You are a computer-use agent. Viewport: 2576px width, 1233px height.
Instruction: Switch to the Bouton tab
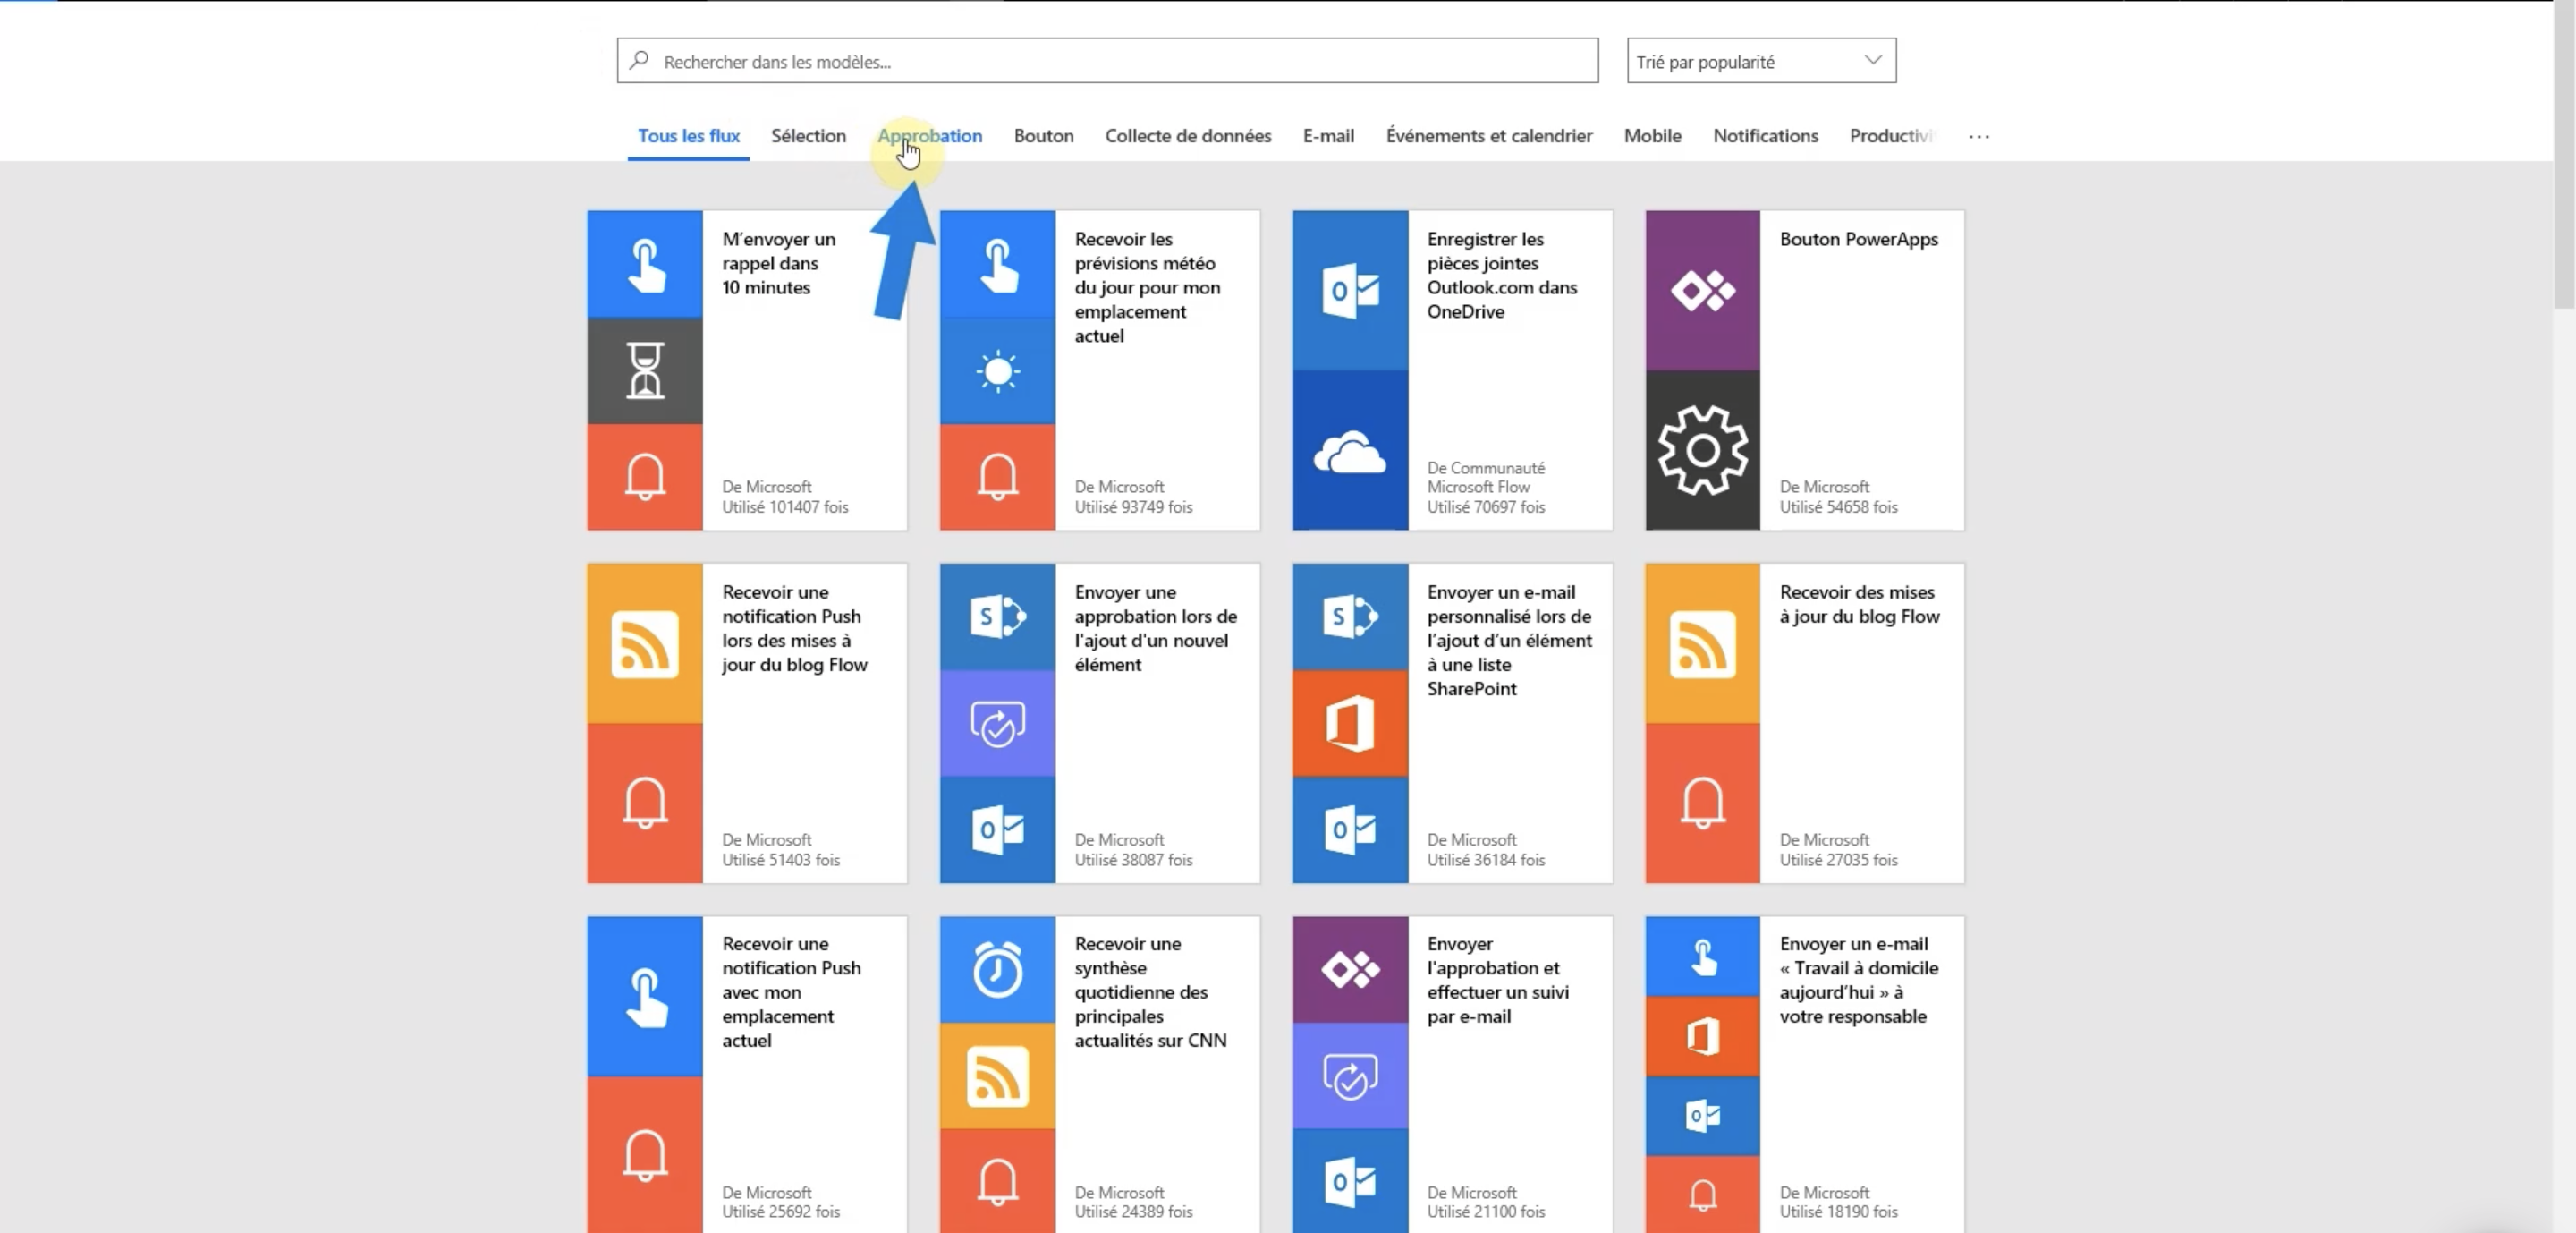tap(1043, 135)
